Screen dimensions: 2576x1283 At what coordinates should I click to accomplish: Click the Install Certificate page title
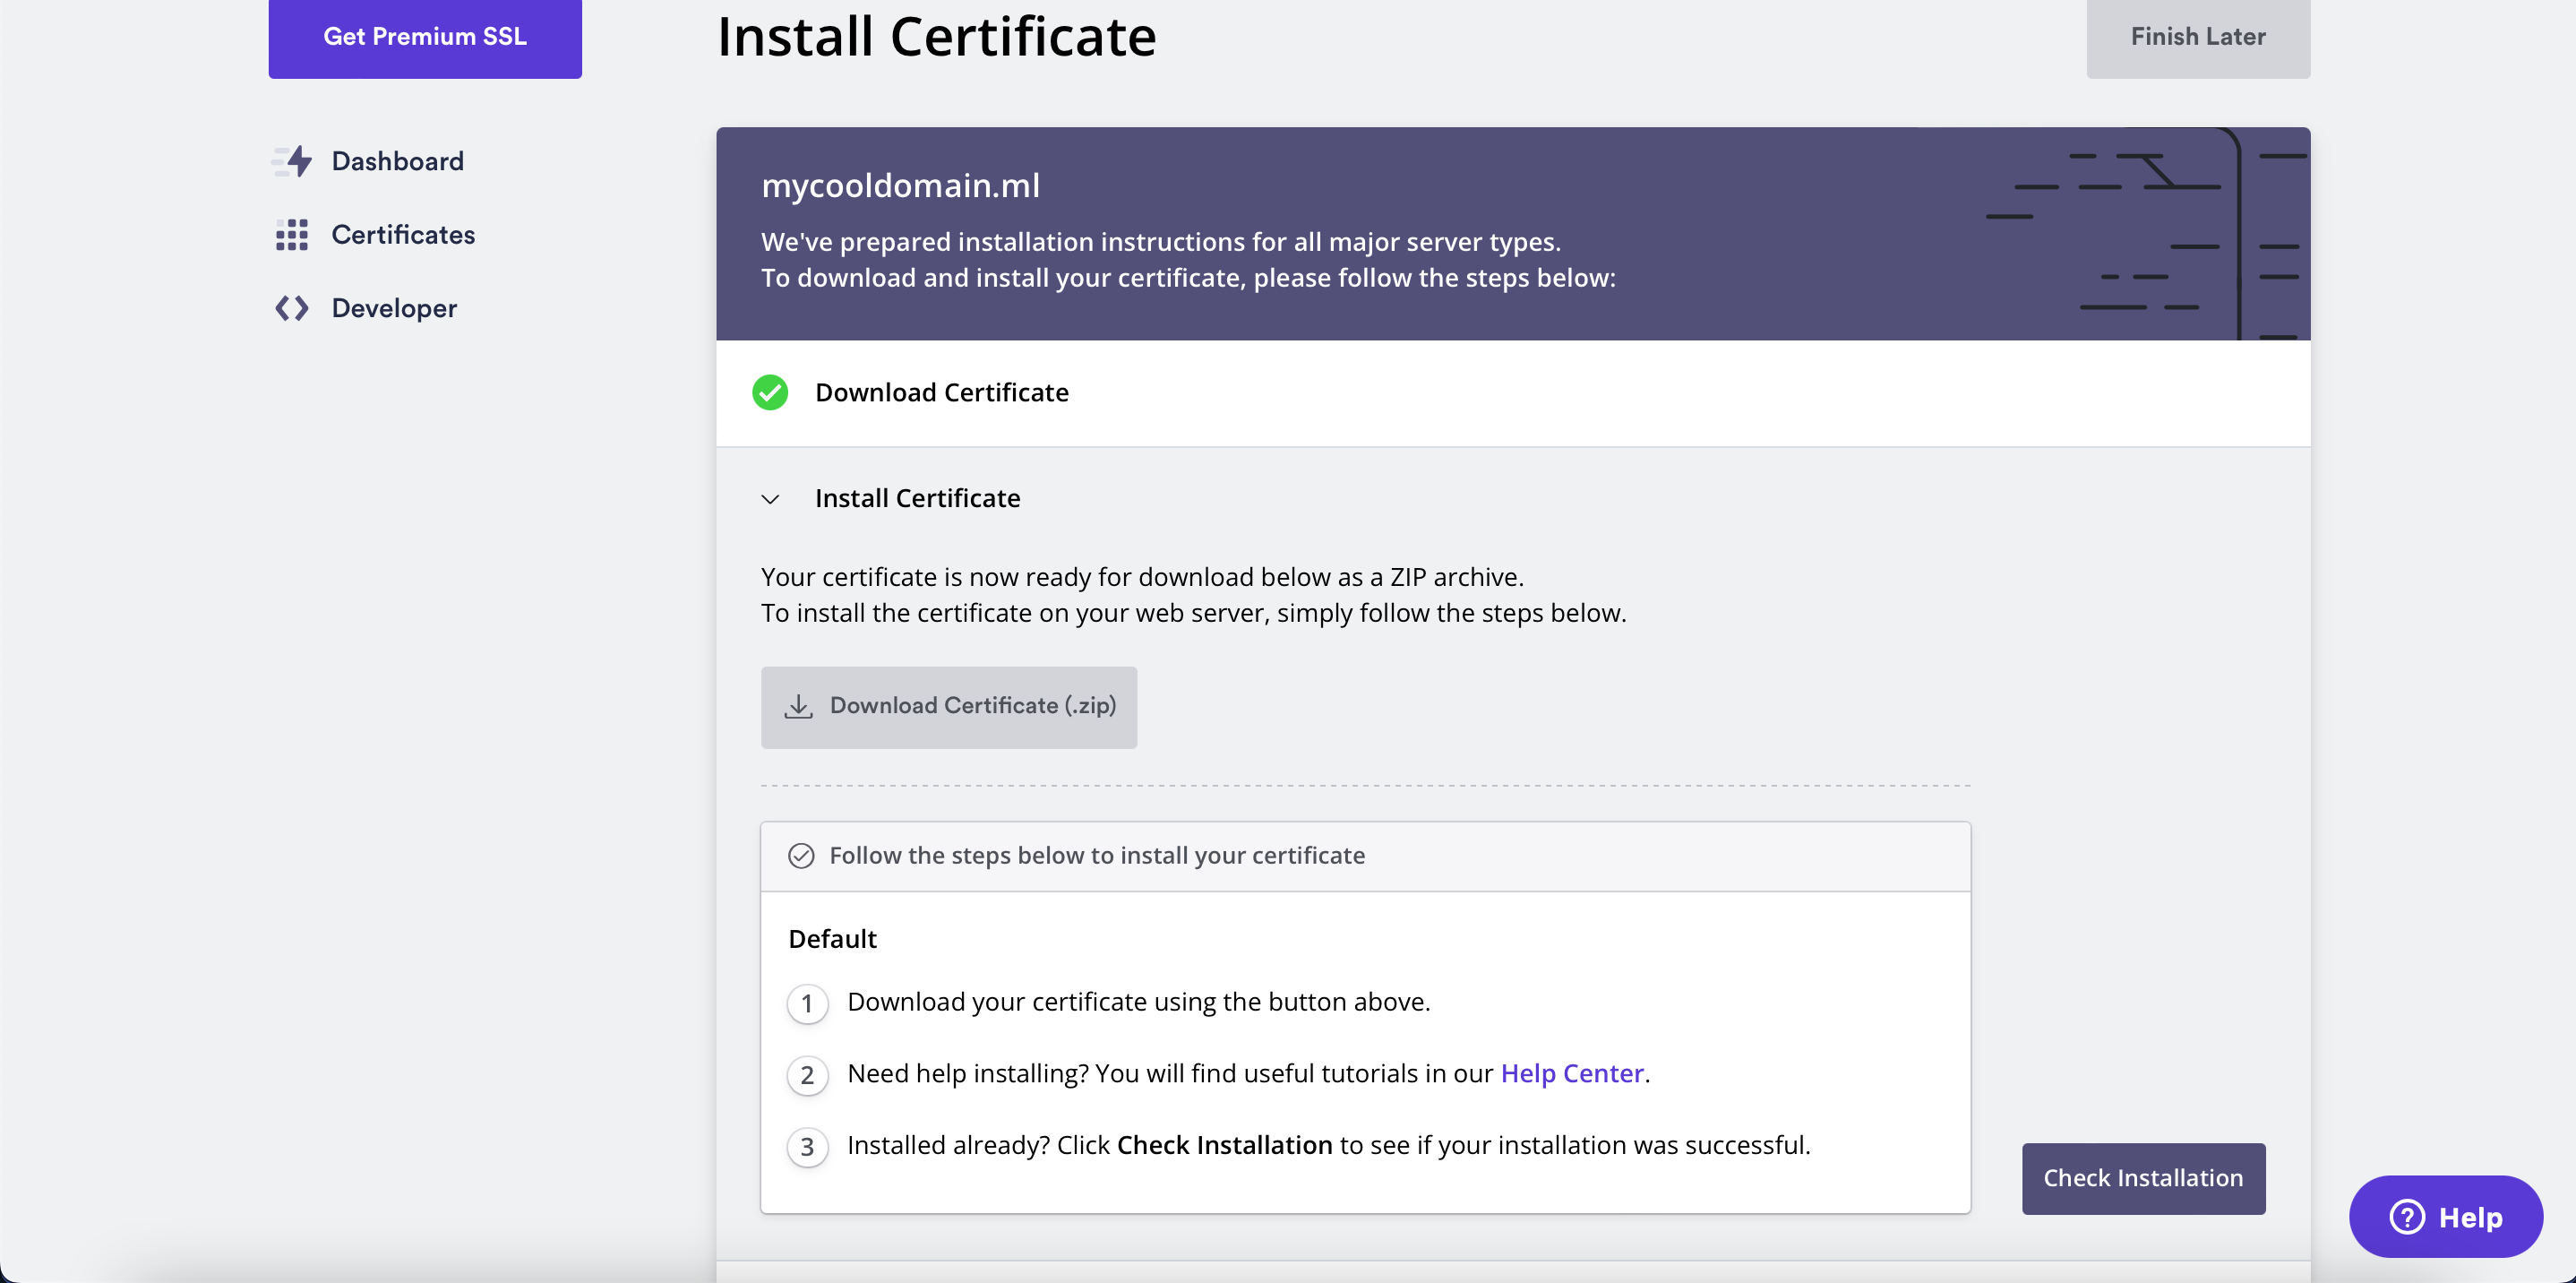[x=937, y=37]
